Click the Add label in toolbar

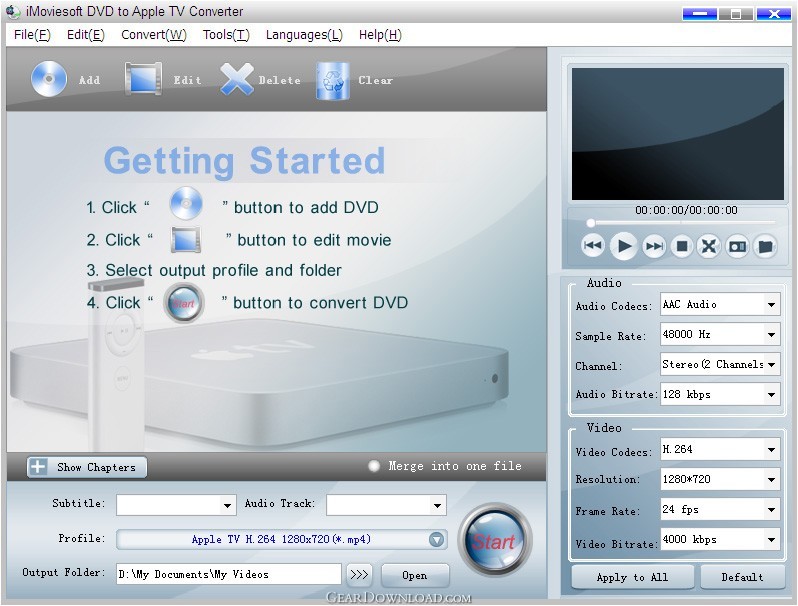pyautogui.click(x=90, y=80)
